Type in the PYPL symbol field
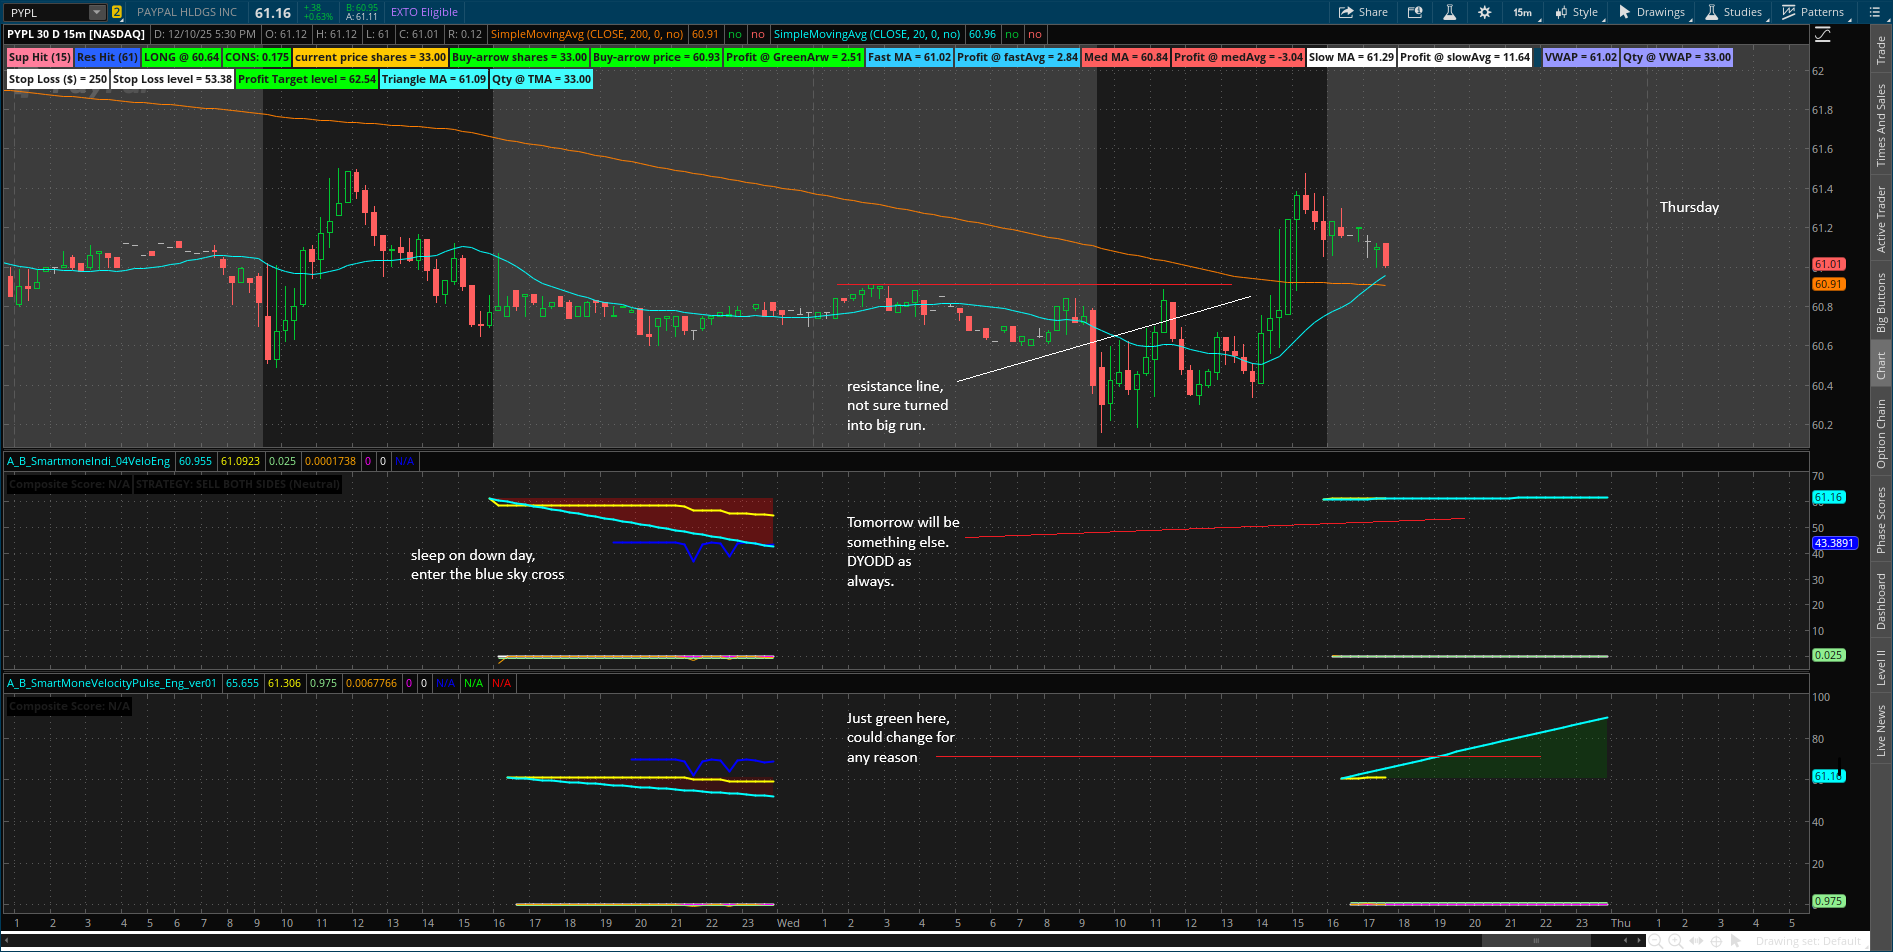This screenshot has height=952, width=1893. pos(45,13)
